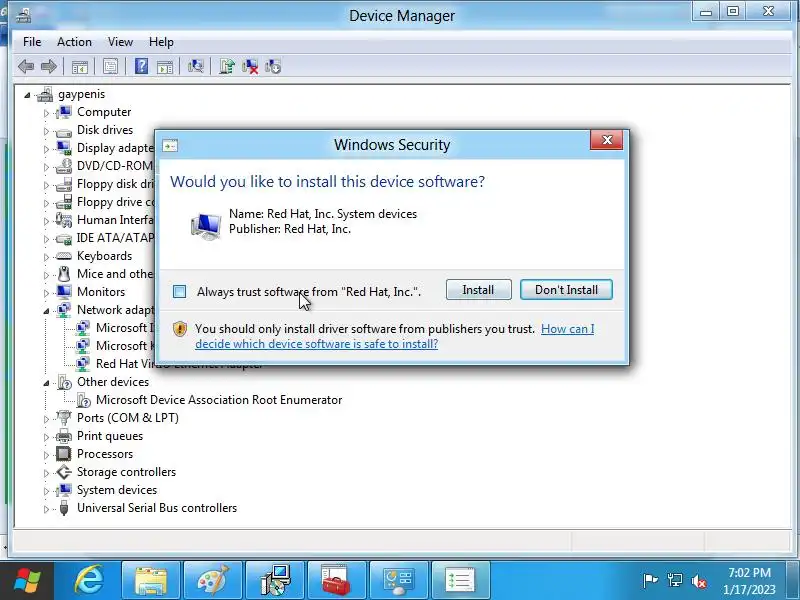Open the Start button on the taskbar
800x600 pixels.
tap(27, 580)
